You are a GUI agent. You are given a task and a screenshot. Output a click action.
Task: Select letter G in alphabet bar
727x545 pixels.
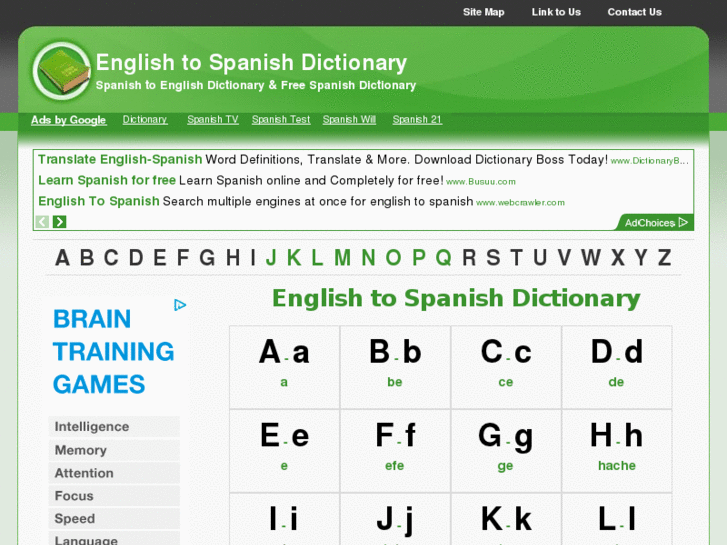207,257
